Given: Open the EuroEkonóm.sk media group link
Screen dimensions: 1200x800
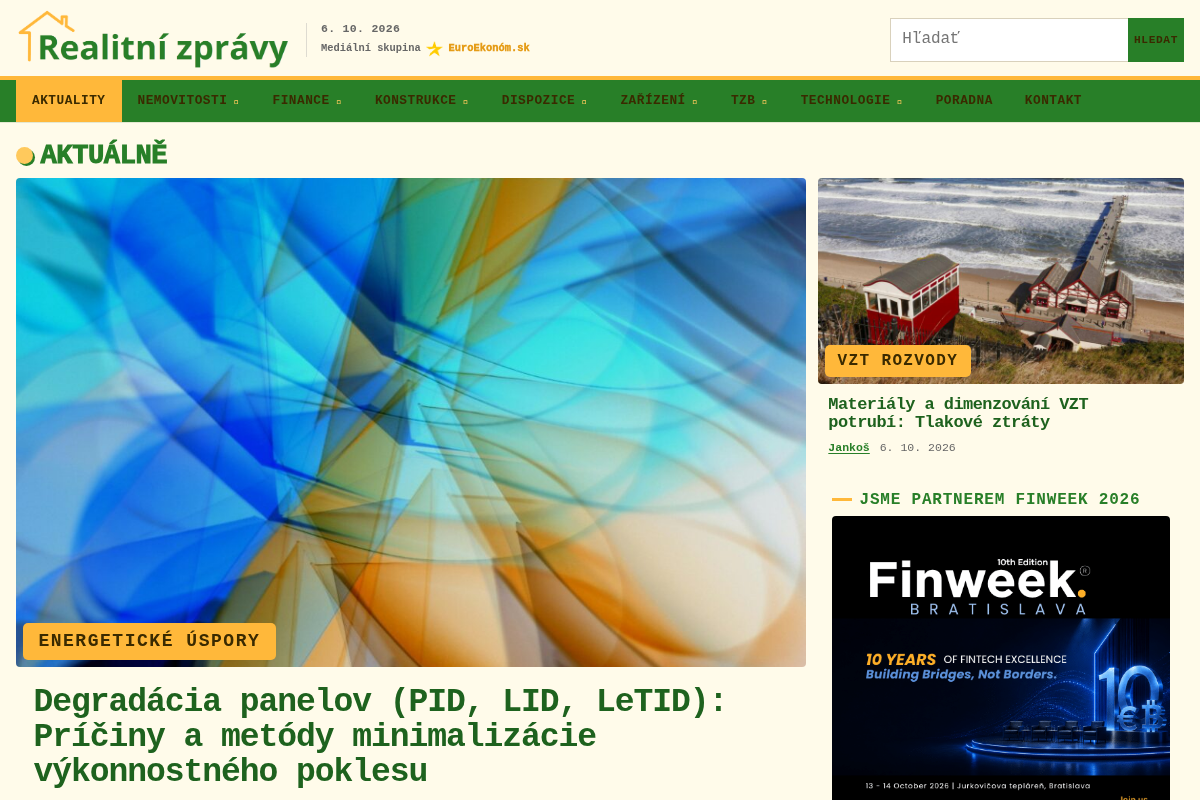Looking at the screenshot, I should pos(489,48).
